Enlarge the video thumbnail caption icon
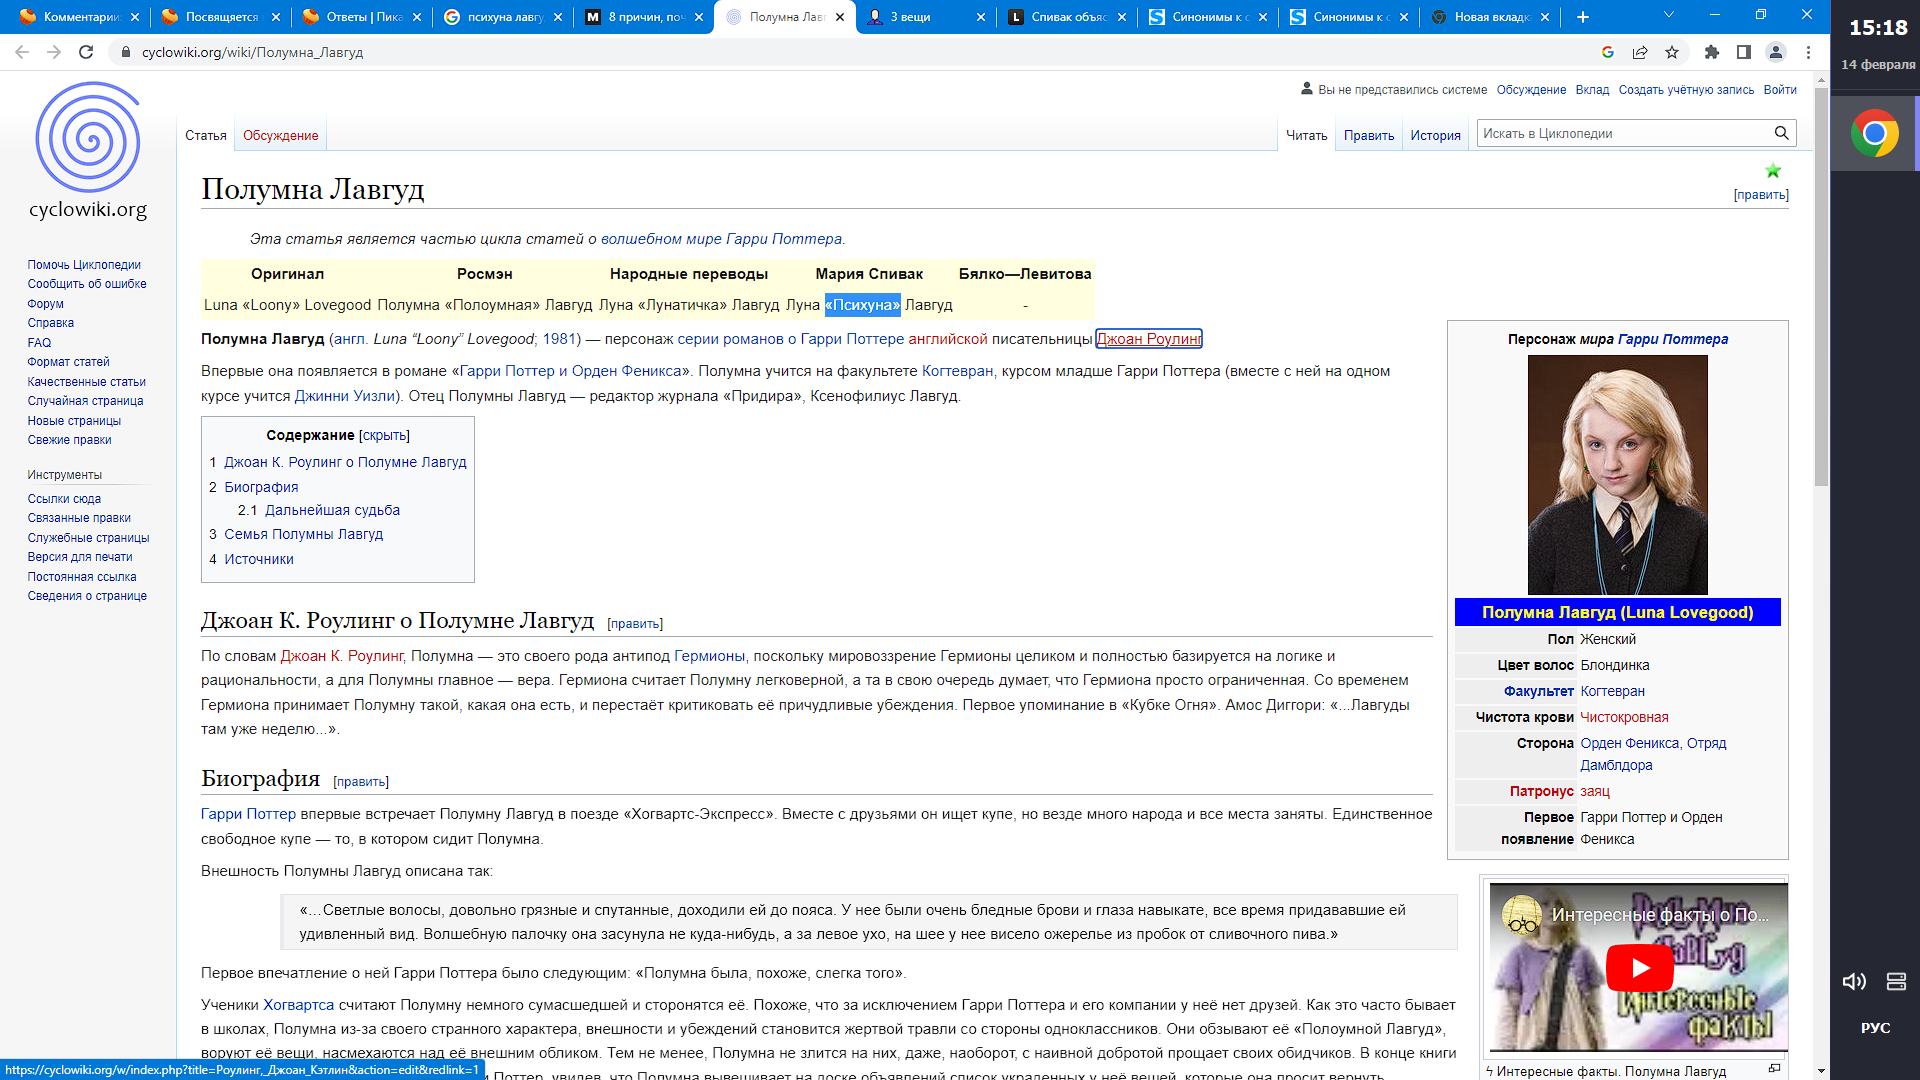The height and width of the screenshot is (1080, 1920). point(1775,1068)
